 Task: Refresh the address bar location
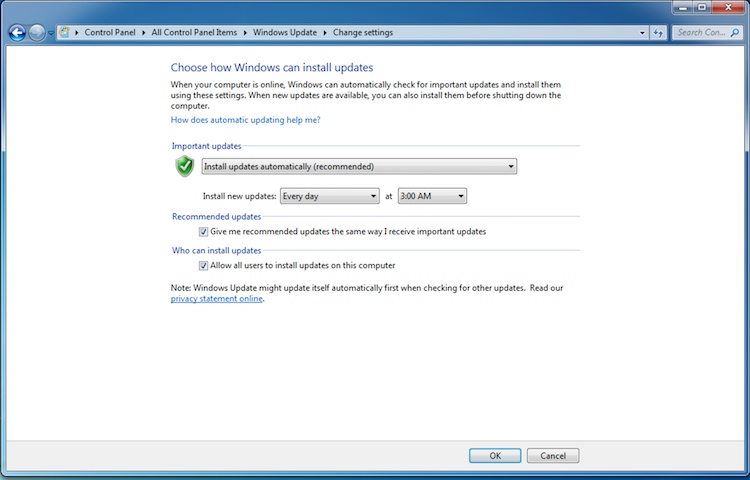[x=658, y=33]
